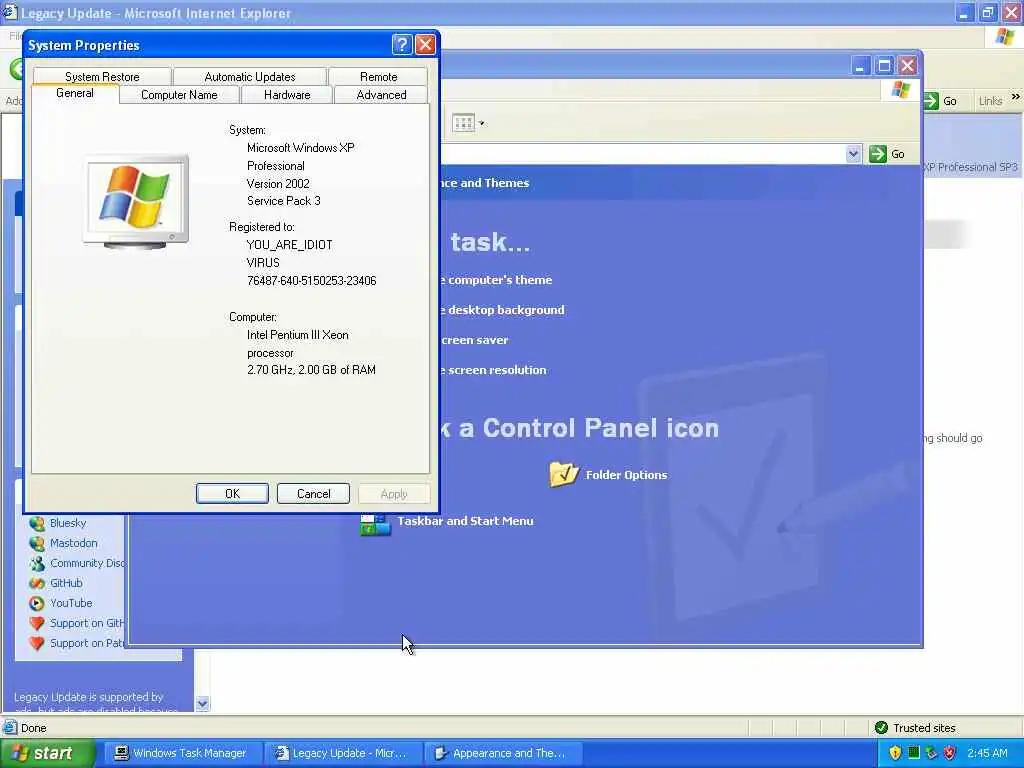Viewport: 1024px width, 768px height.
Task: Click the Control Panel address bar field
Action: tap(643, 154)
